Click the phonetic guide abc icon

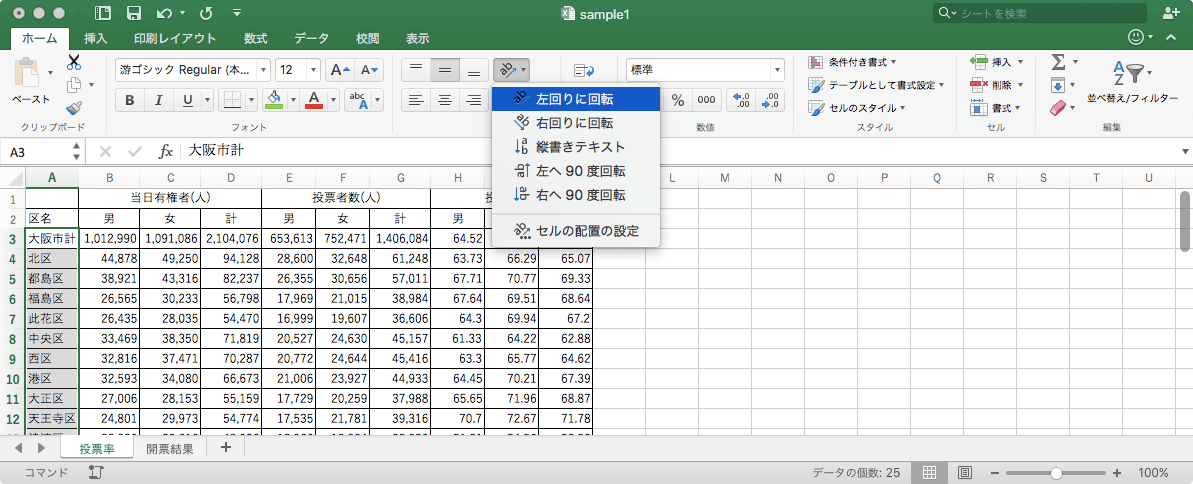coord(358,100)
